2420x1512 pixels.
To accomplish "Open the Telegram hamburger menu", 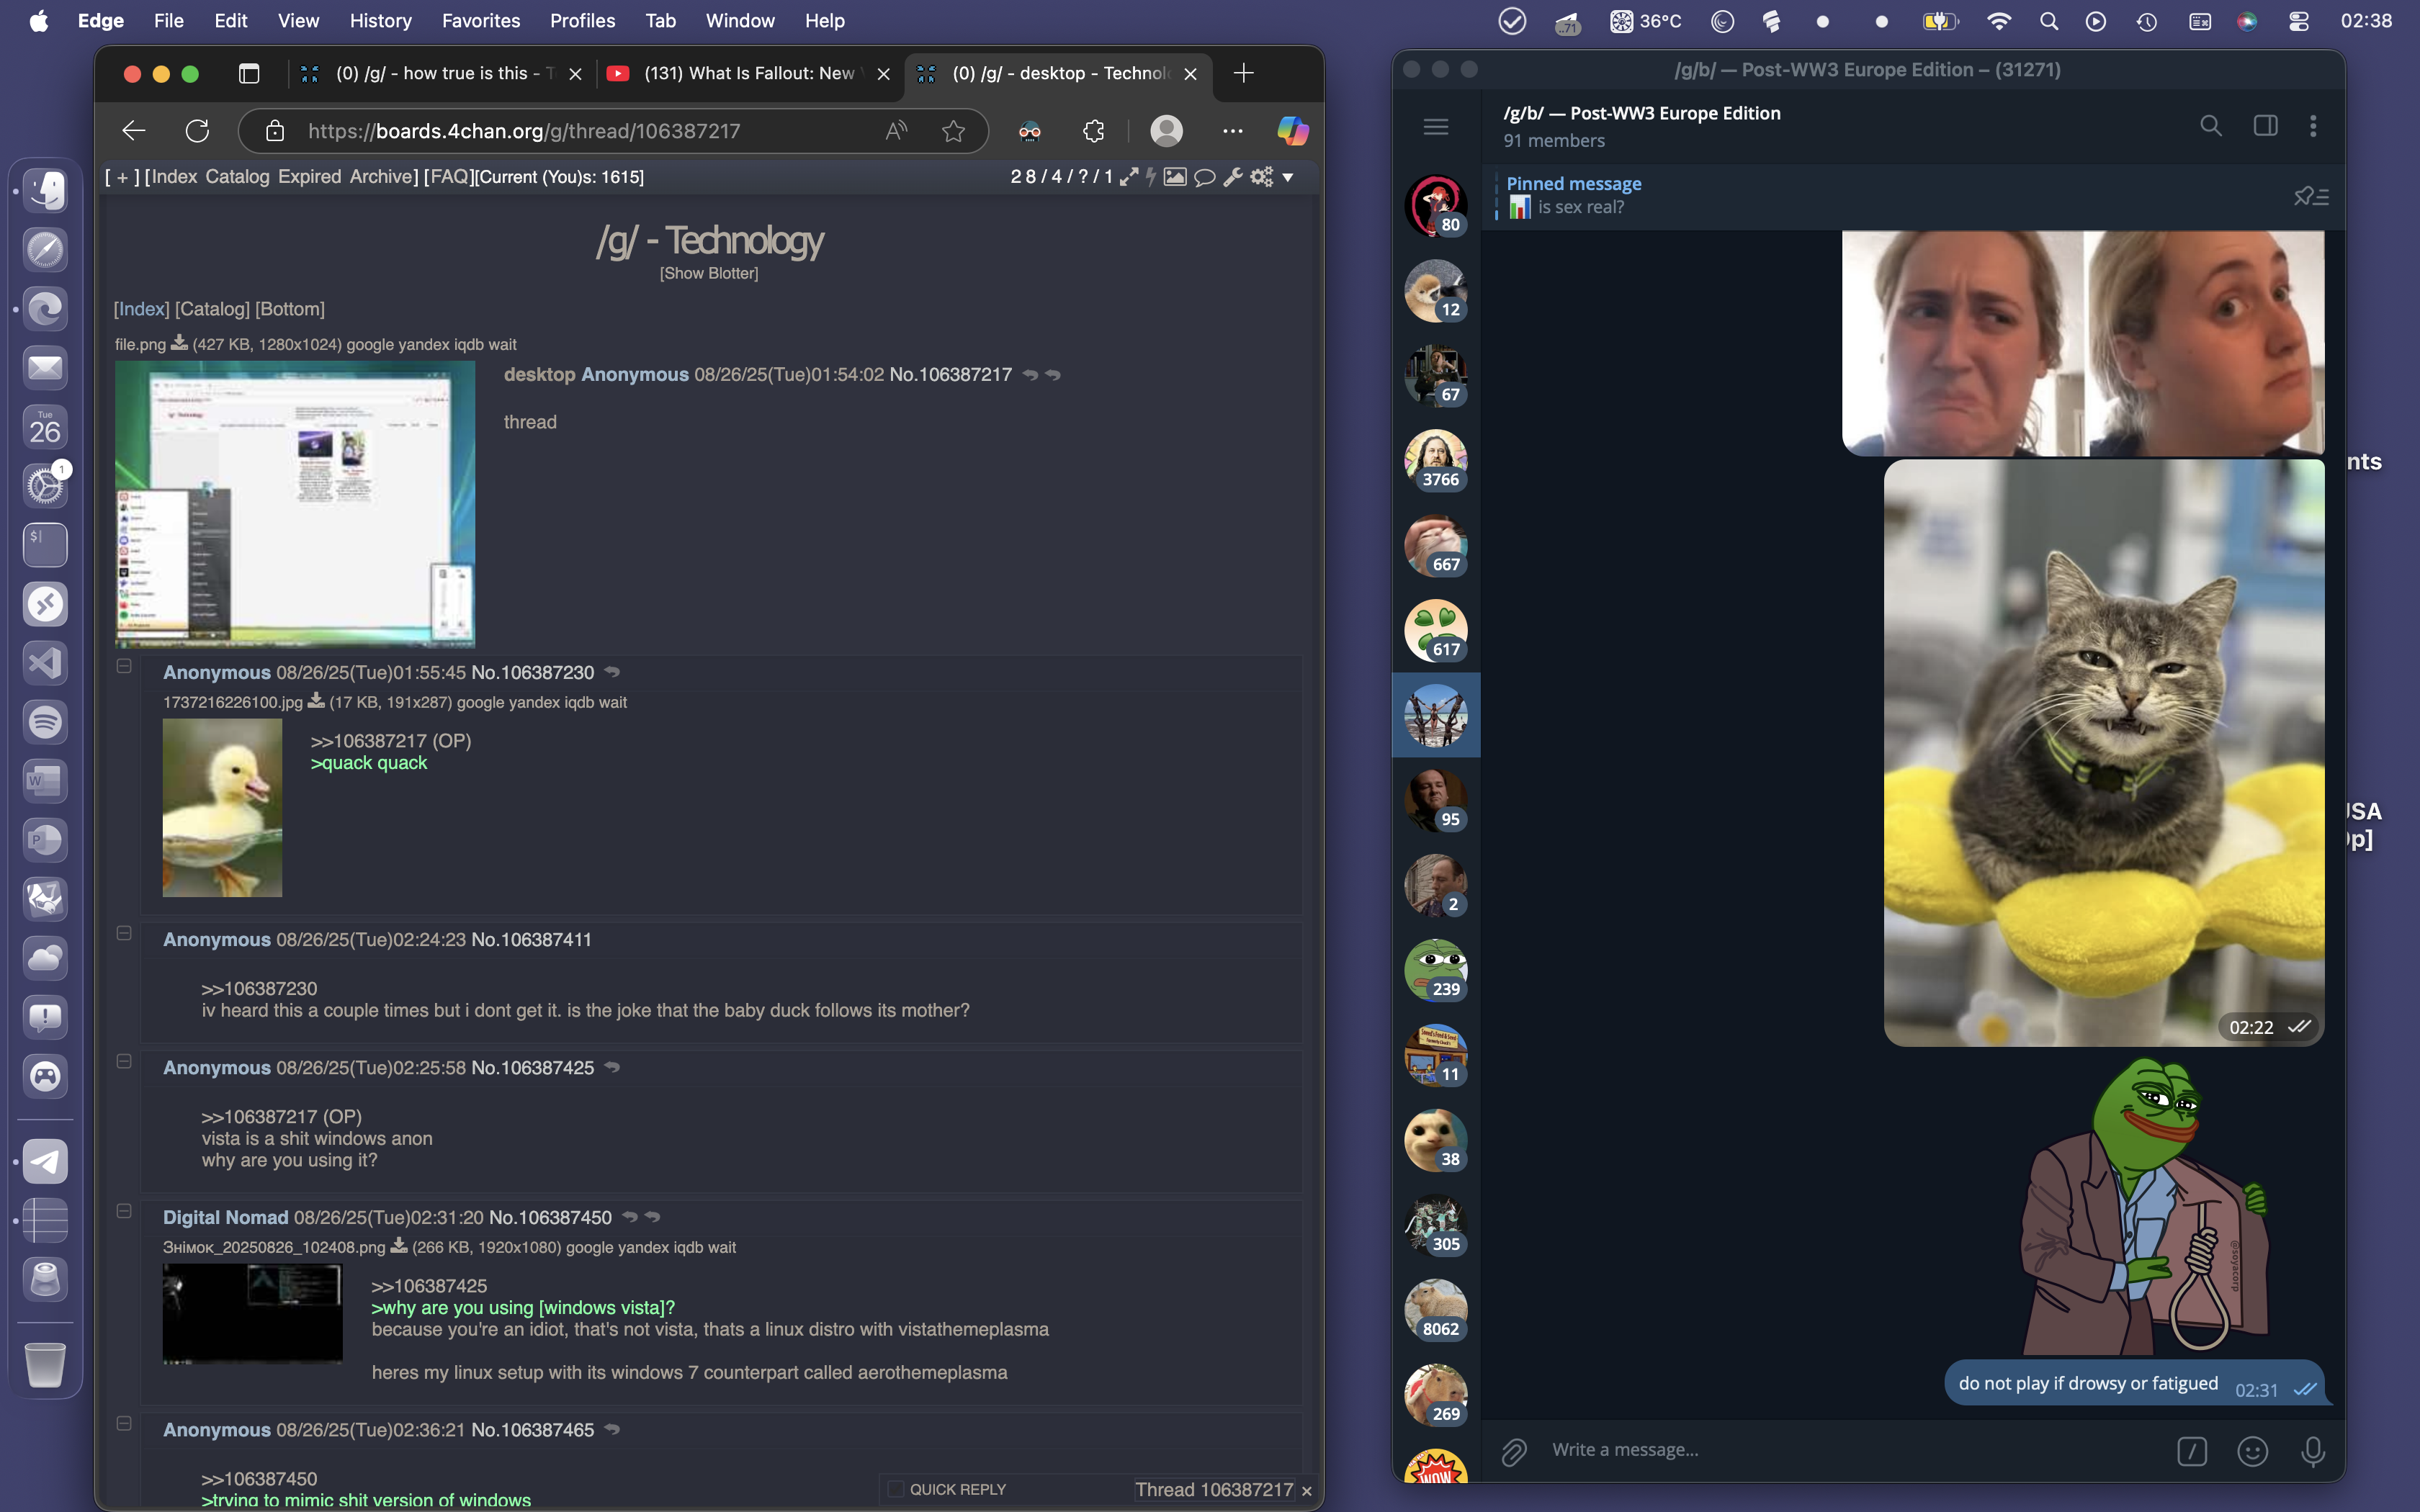I will click(1436, 127).
